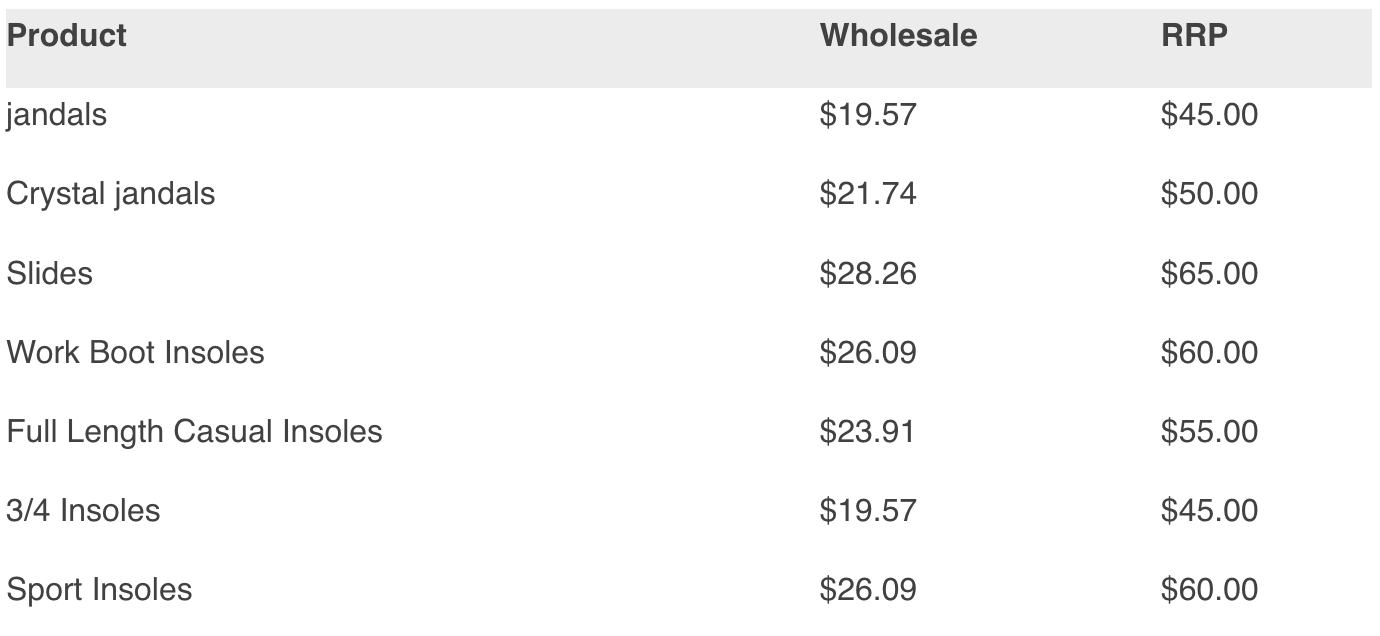The height and width of the screenshot is (636, 1380).
Task: Select the Full Length Casual Insoles cell
Action: [195, 431]
